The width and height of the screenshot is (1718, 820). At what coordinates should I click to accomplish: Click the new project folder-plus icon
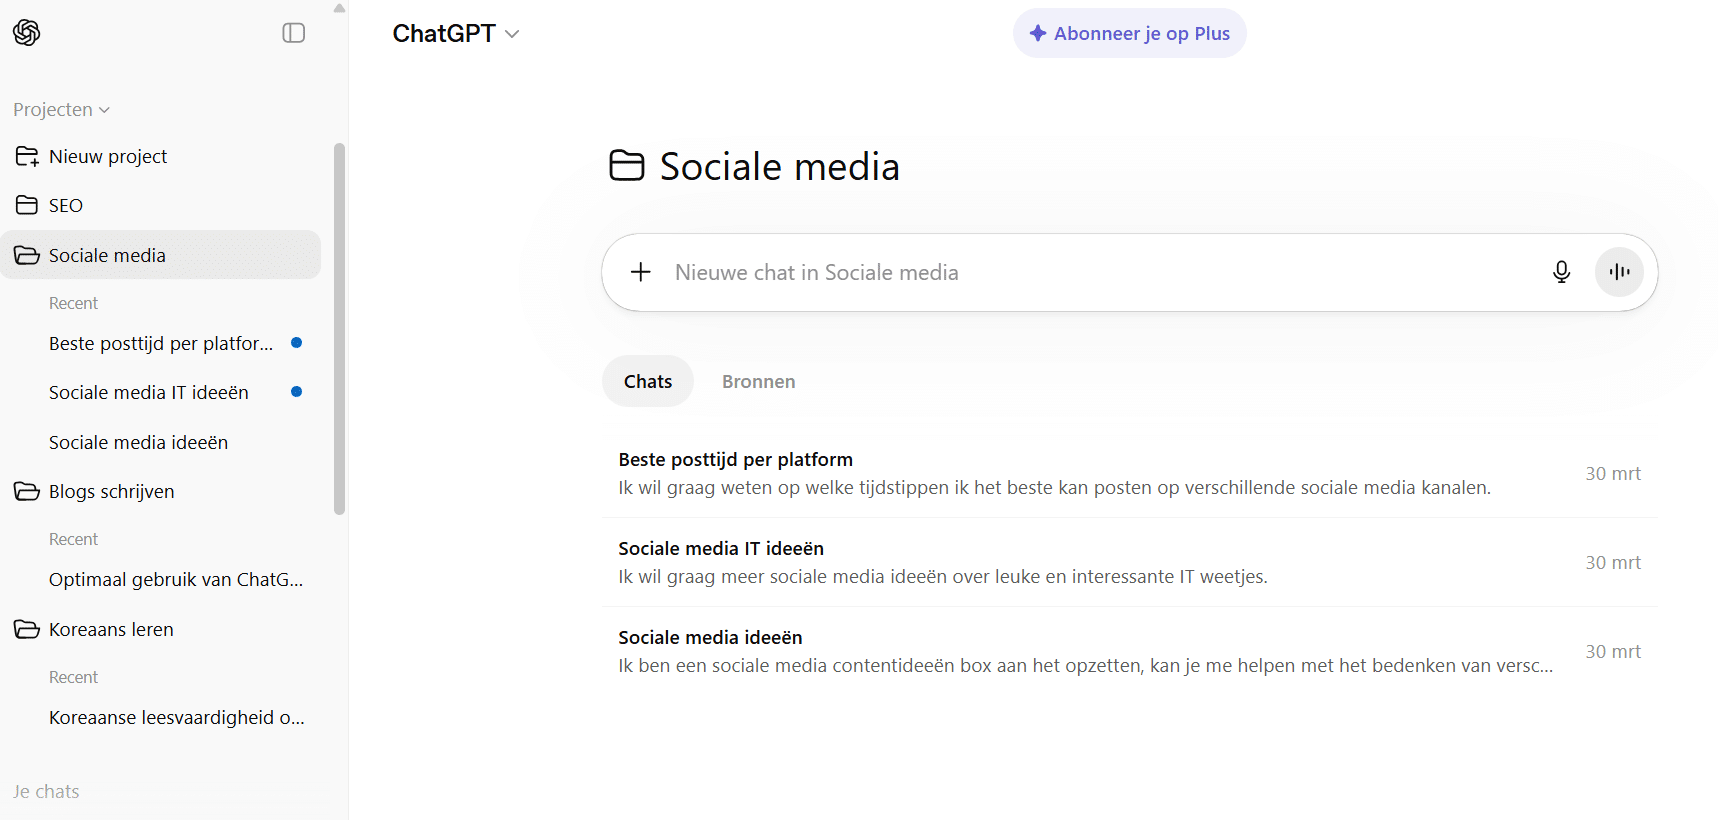click(27, 157)
